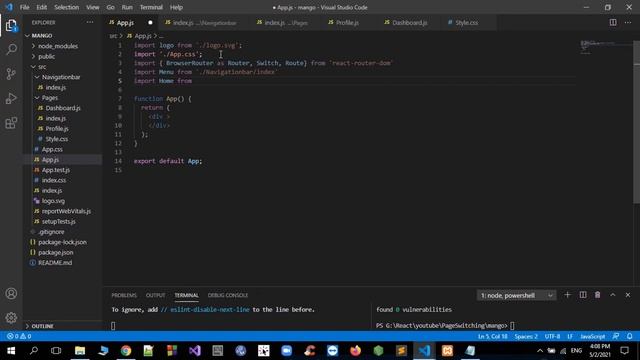Image resolution: width=640 pixels, height=360 pixels.
Task: Open Sublime Text from the taskbar
Action: click(401, 351)
